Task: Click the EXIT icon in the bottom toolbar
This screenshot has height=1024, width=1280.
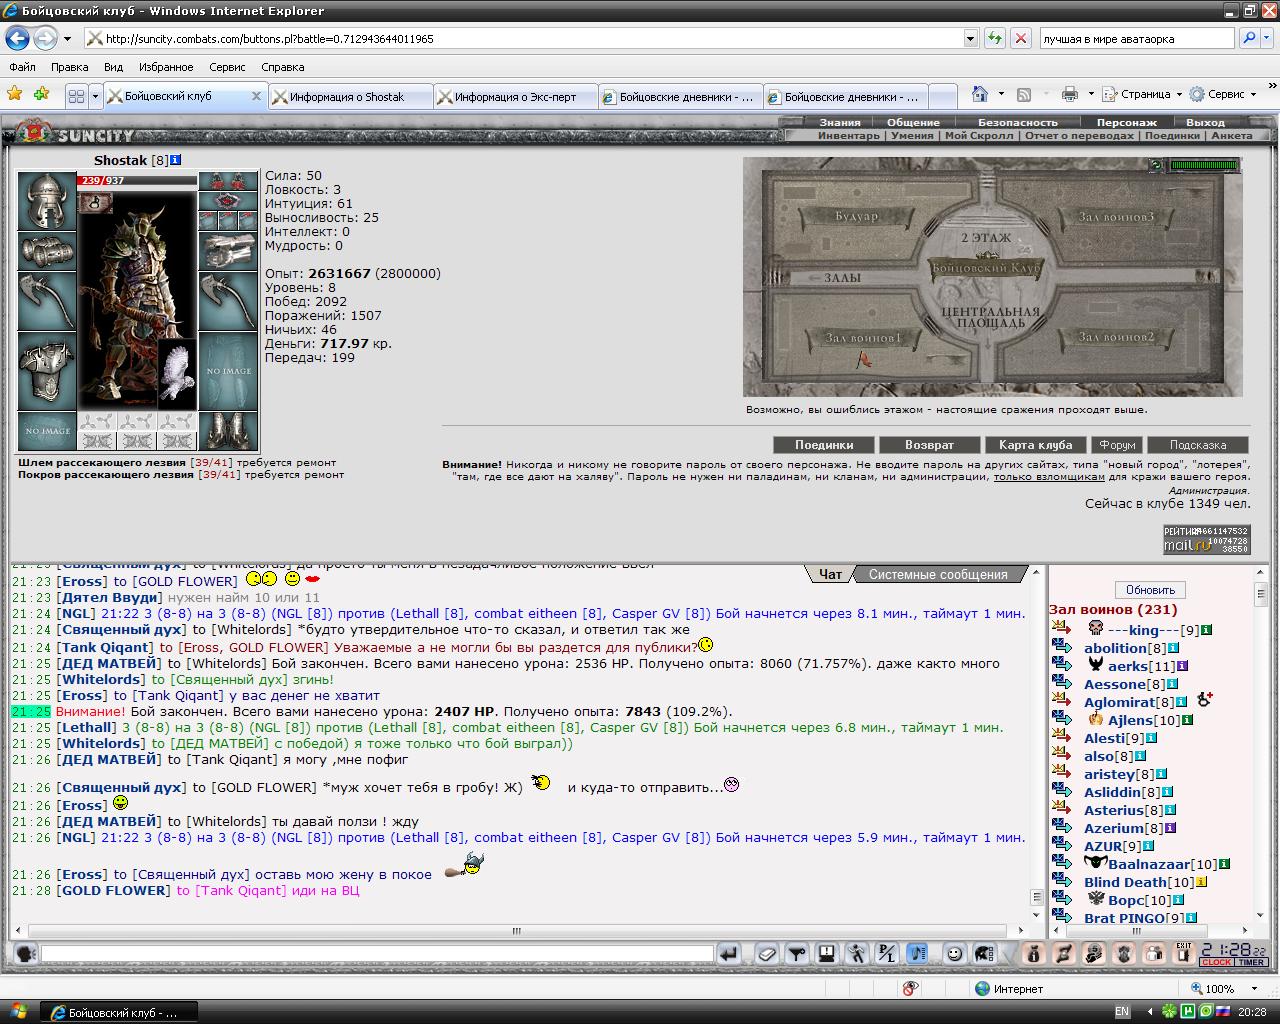Action: click(1184, 954)
